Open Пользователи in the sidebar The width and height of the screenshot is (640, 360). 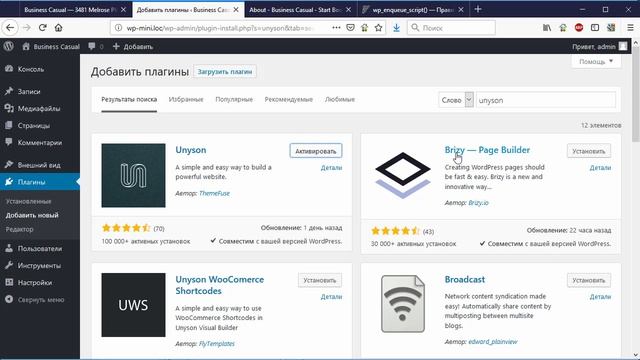click(x=40, y=249)
